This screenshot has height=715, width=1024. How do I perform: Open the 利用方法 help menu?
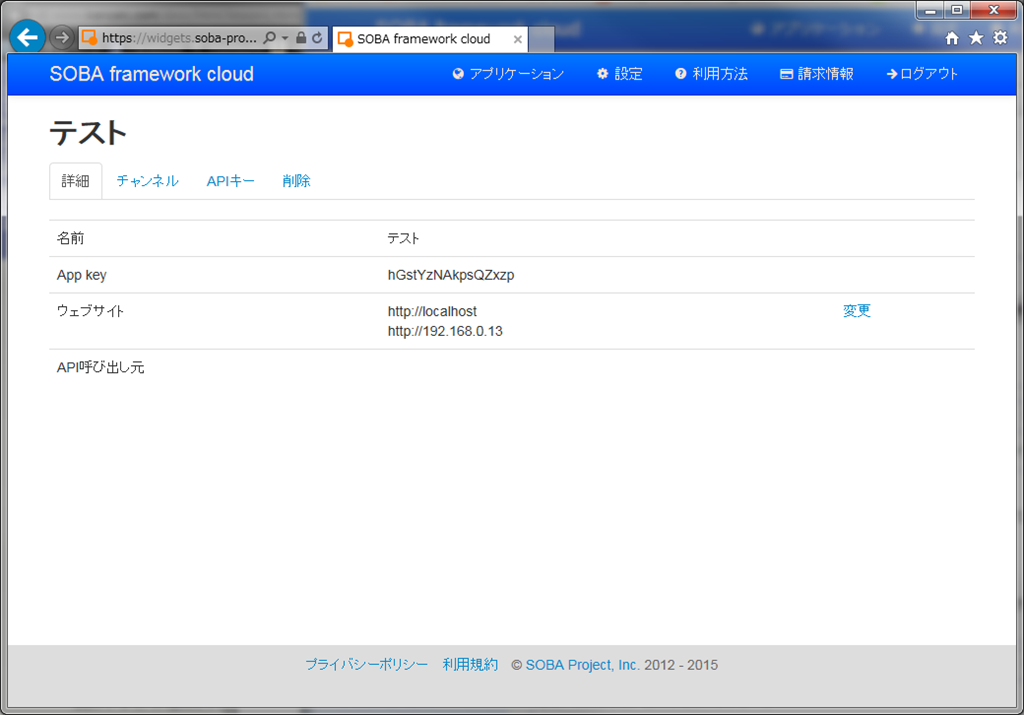(x=711, y=74)
